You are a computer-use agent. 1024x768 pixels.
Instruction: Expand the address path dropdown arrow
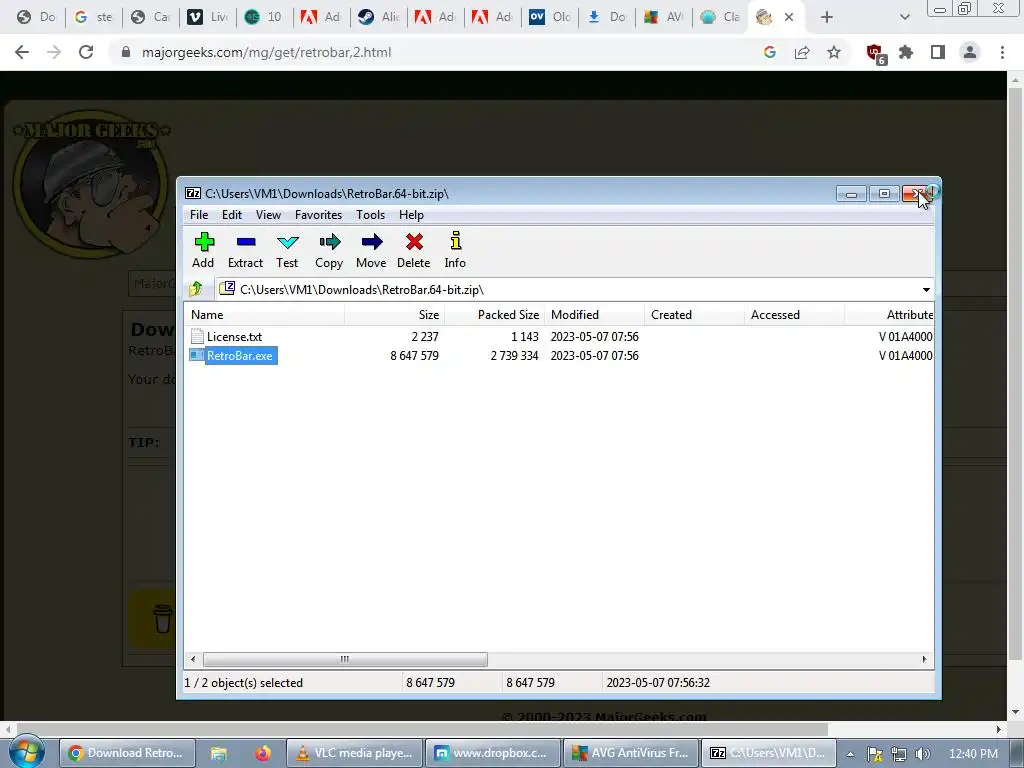(x=926, y=289)
